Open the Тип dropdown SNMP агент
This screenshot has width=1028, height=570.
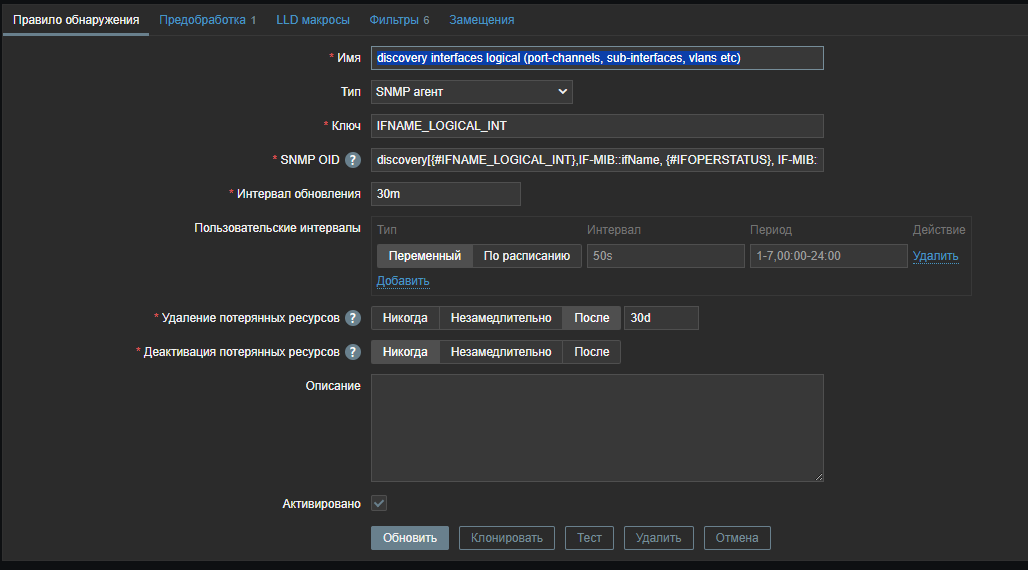pos(471,92)
